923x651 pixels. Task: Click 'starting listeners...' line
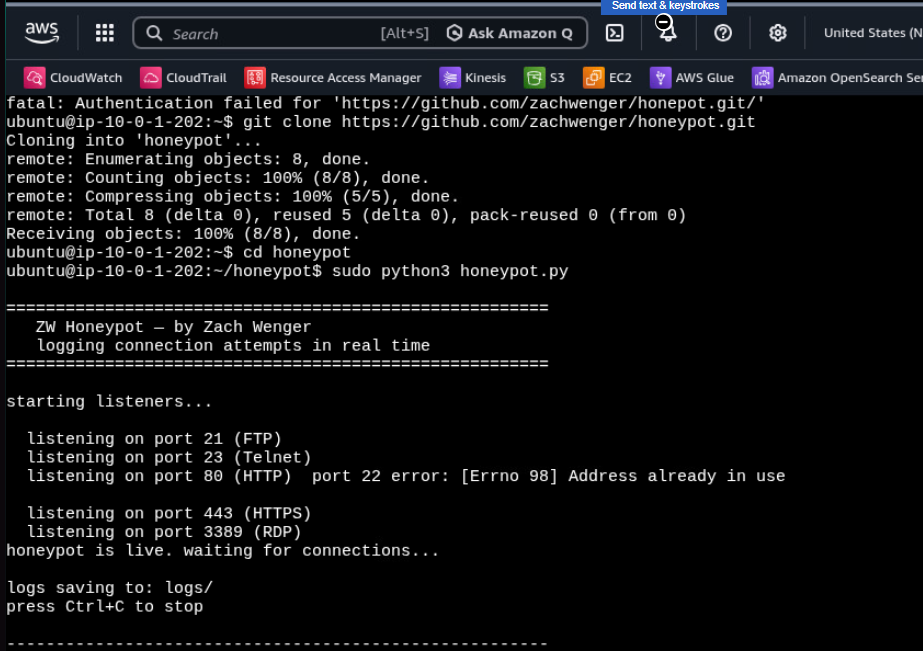click(x=109, y=402)
